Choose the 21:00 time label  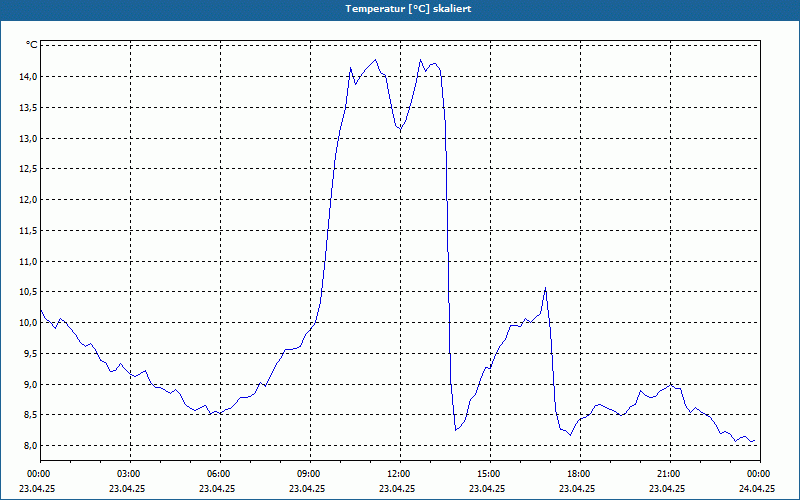(x=668, y=474)
